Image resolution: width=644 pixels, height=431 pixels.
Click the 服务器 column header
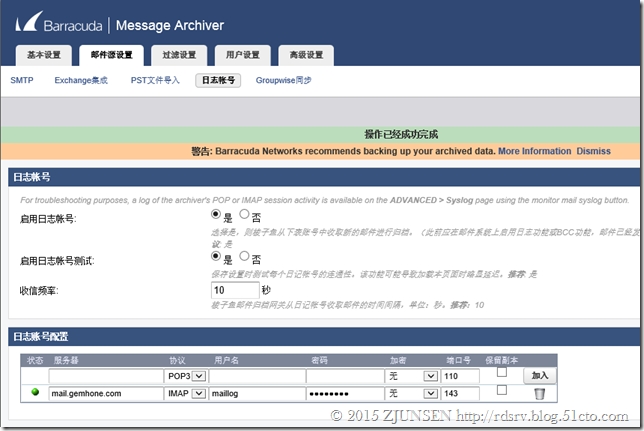click(66, 360)
